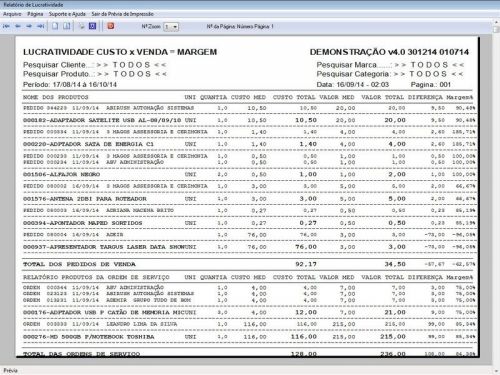The width and height of the screenshot is (500, 375).
Task: Click the total sales value 34,50
Action: 395,264
